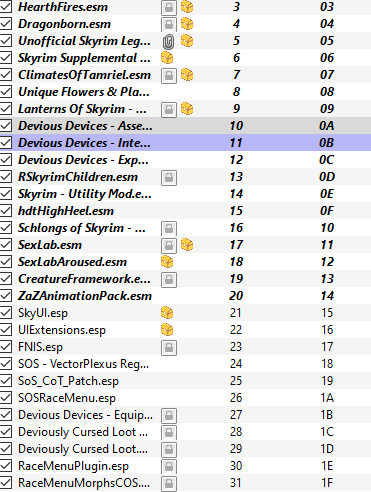Toggle the SoS_CoT_Patch.esp checkbox
The image size is (371, 492).
click(6, 381)
